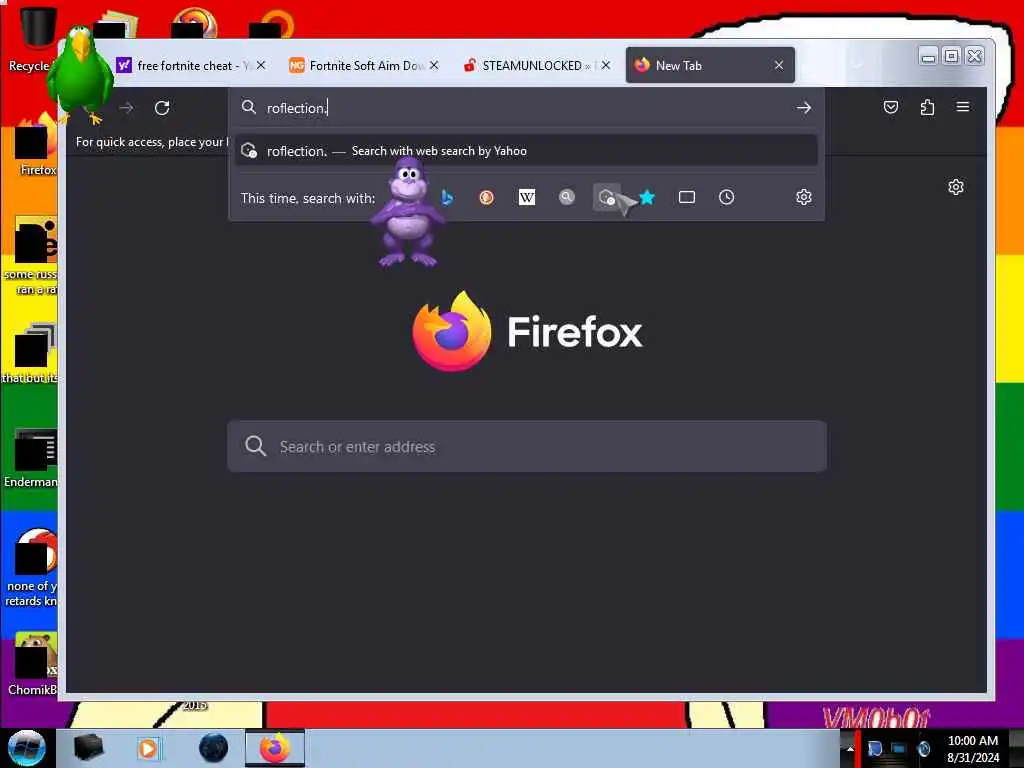
Task: Switch to the 'Fortnite Soft Aim Dow' tab
Action: click(364, 65)
